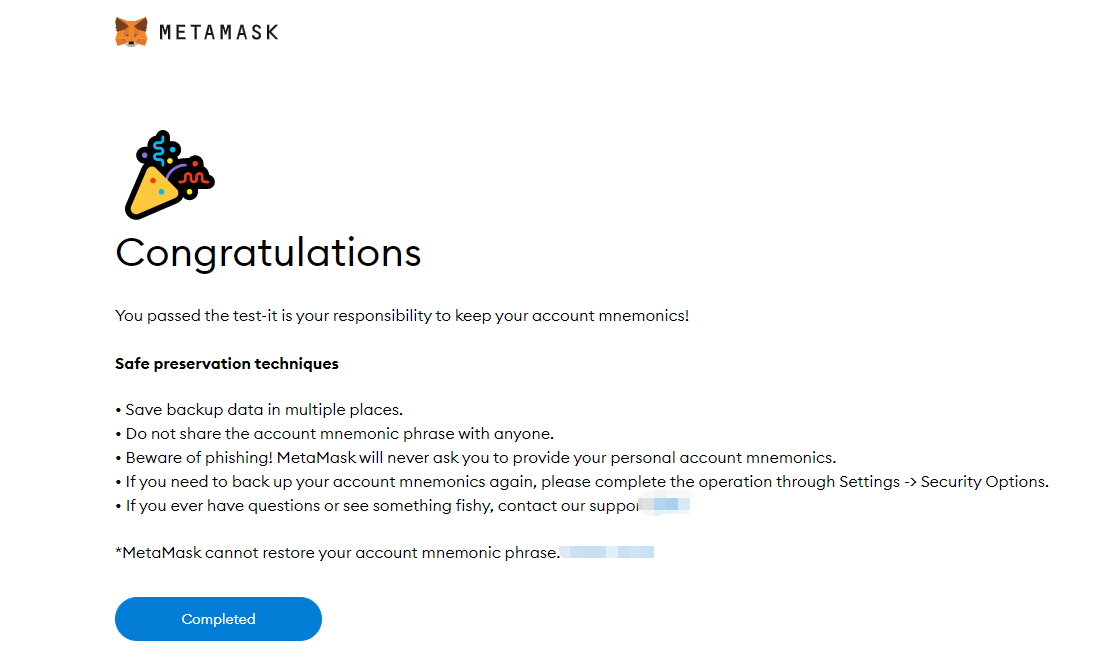1106x657 pixels.
Task: Click the Safe preservation techniques heading
Action: [226, 363]
